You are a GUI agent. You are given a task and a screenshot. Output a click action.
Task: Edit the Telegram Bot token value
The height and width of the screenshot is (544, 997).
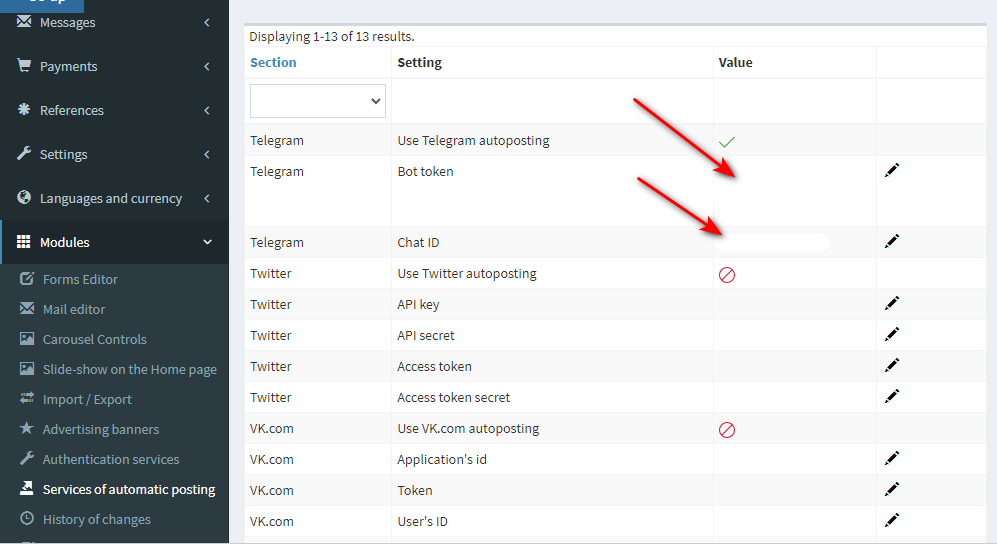tap(892, 170)
